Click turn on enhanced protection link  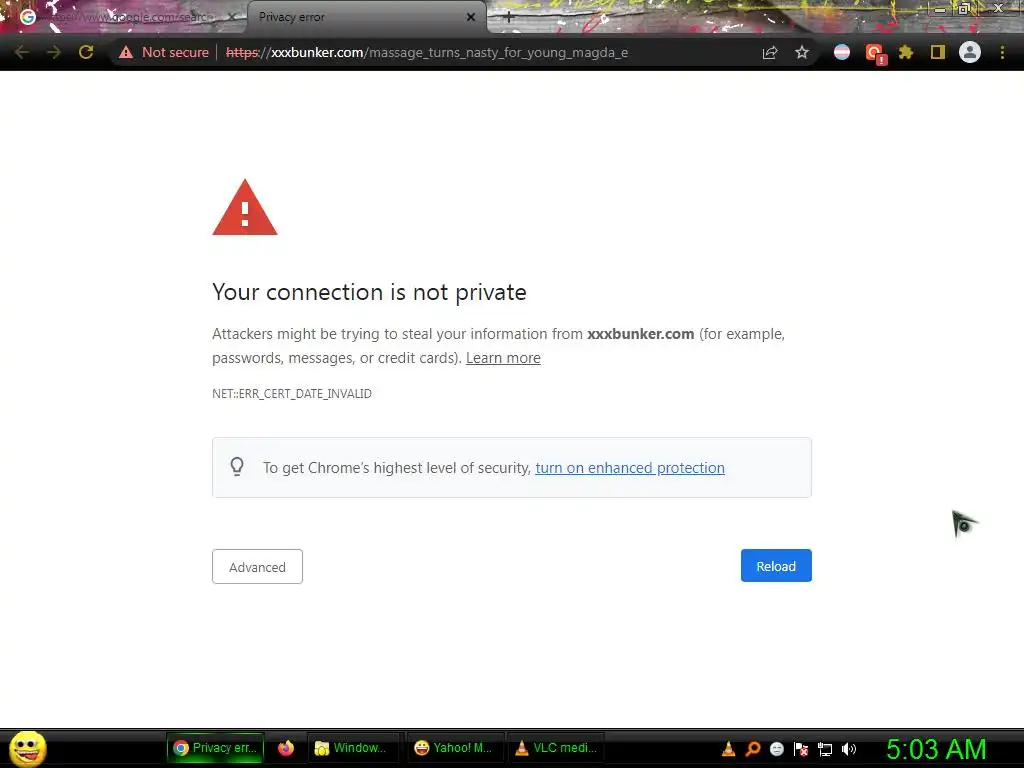point(630,468)
